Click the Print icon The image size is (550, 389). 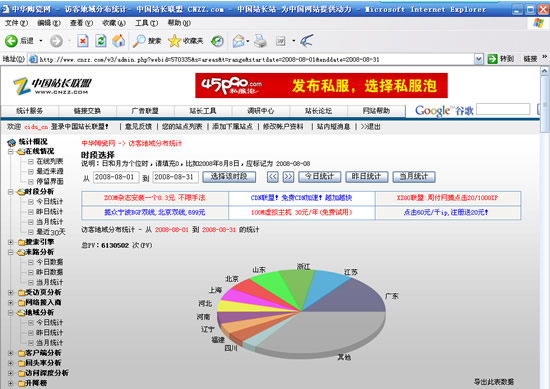[261, 41]
